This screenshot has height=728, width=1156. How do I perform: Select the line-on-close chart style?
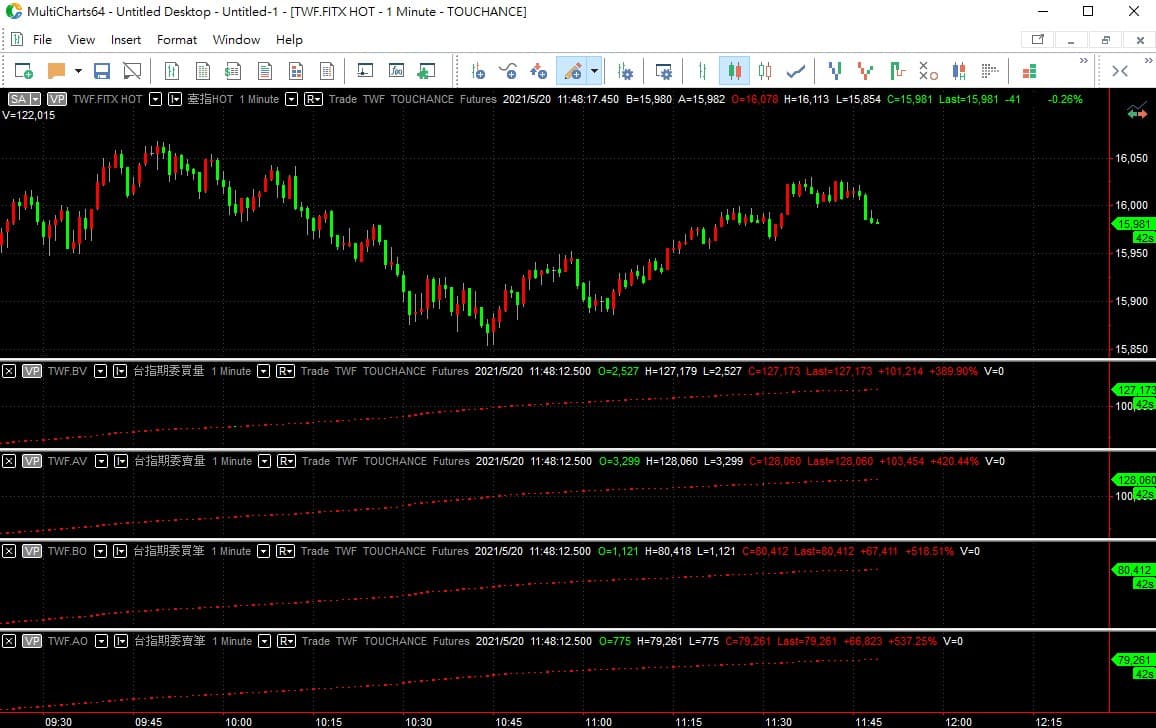pos(795,71)
